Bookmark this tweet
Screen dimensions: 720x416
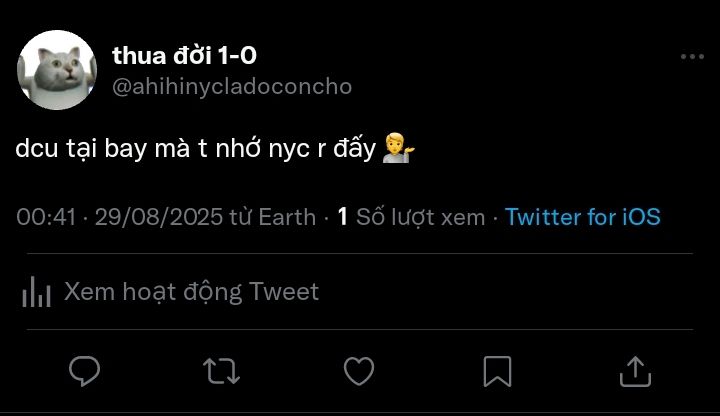497,371
